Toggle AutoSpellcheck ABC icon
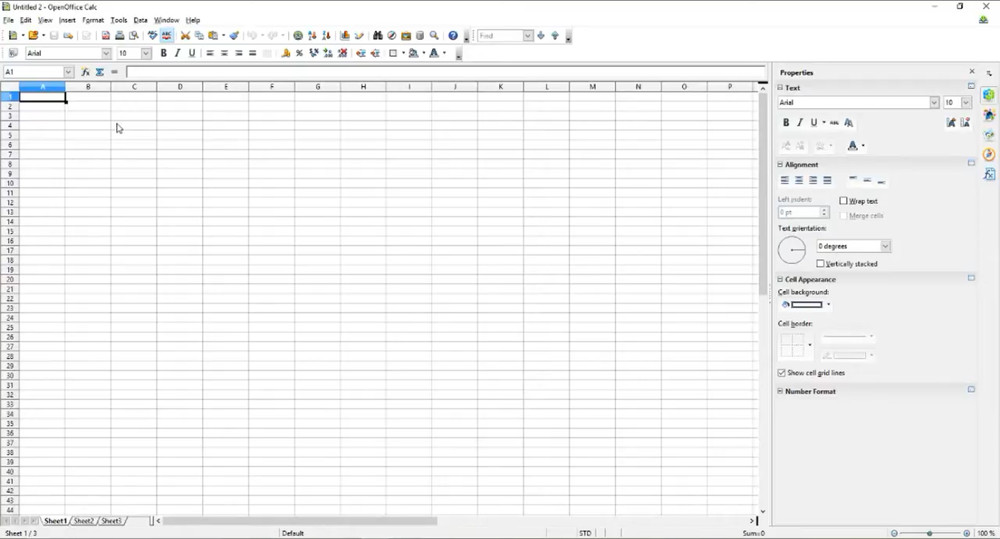Image resolution: width=1000 pixels, height=539 pixels. point(166,36)
